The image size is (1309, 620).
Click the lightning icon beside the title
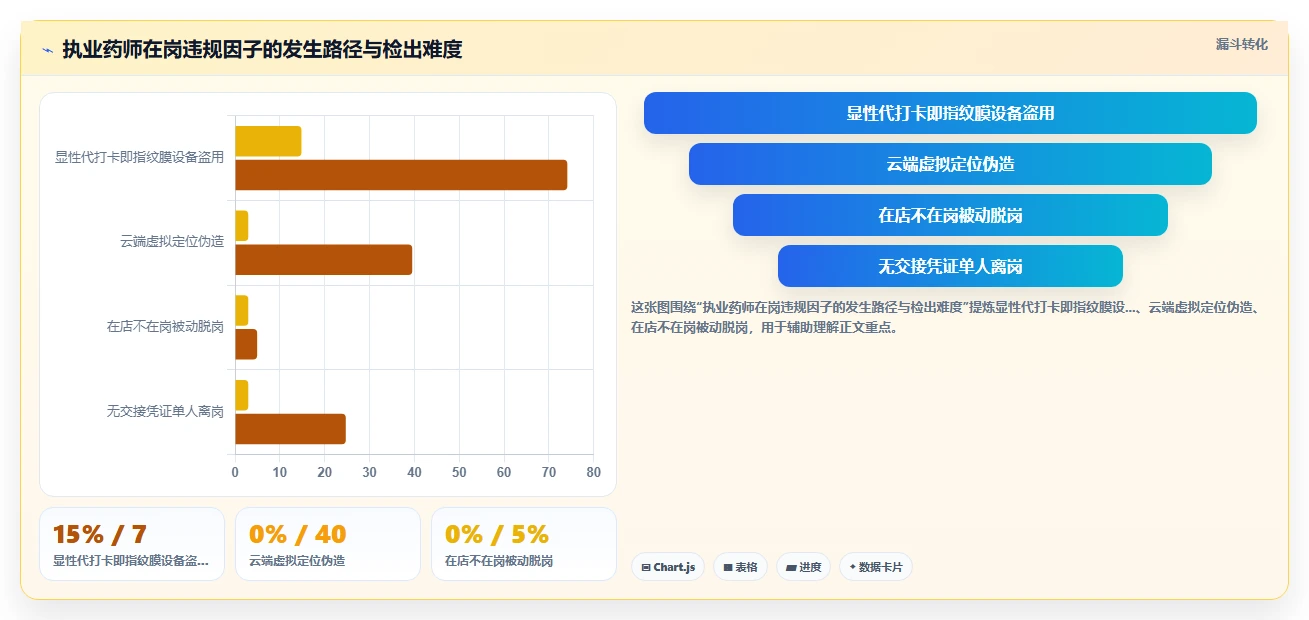[47, 50]
